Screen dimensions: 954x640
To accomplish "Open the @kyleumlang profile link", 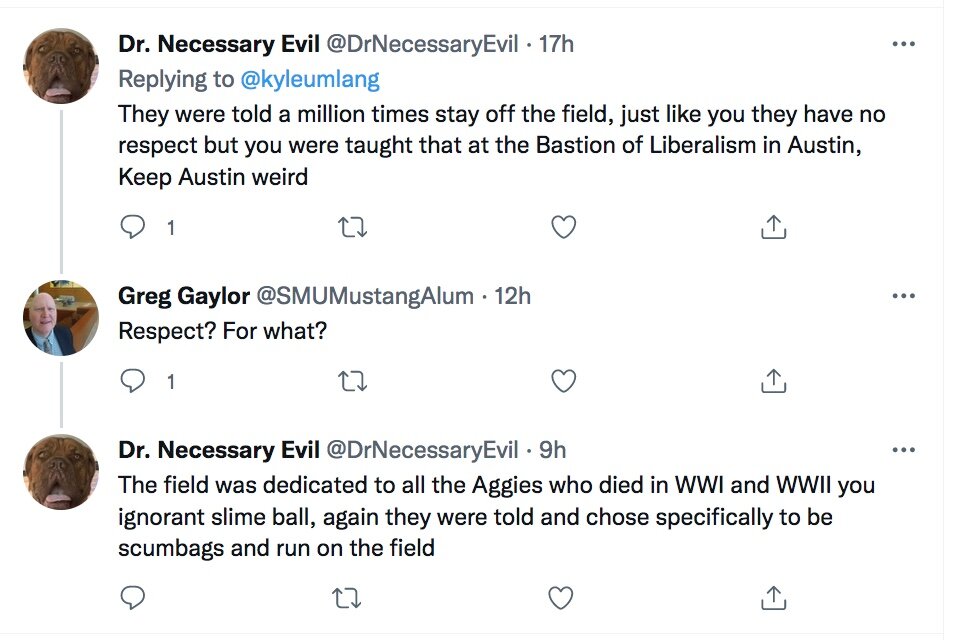I will 310,78.
